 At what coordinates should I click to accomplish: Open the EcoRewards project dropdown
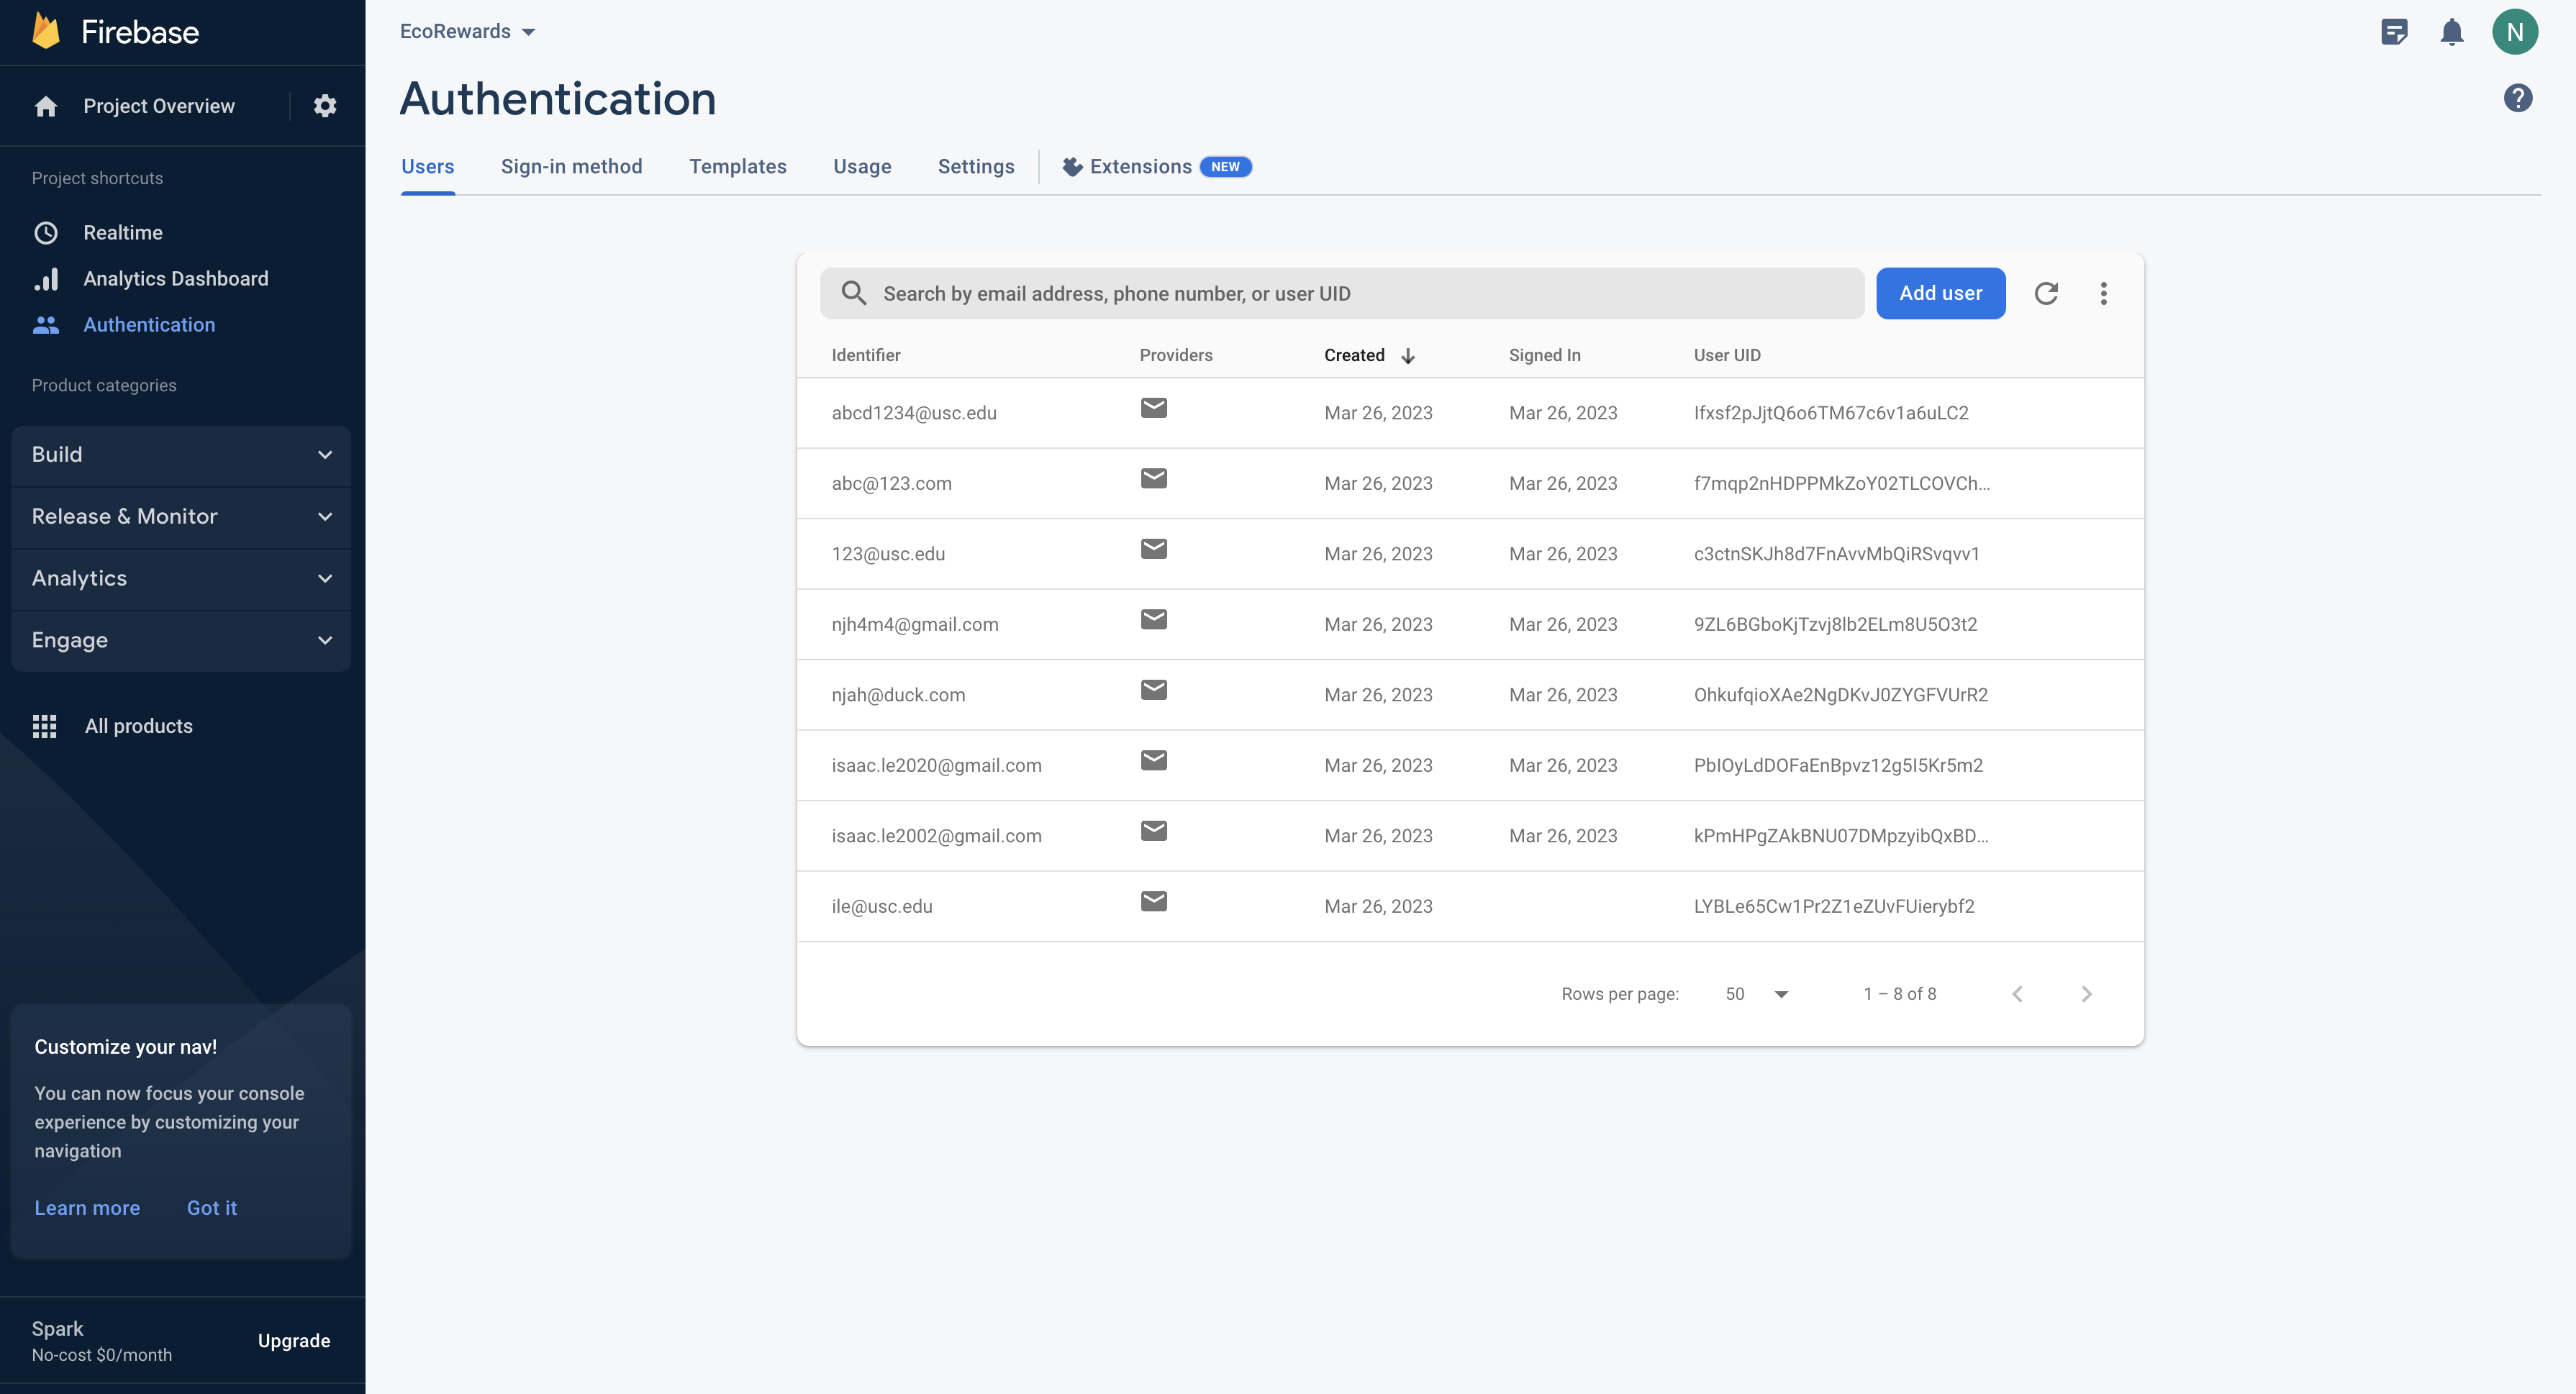[x=467, y=32]
